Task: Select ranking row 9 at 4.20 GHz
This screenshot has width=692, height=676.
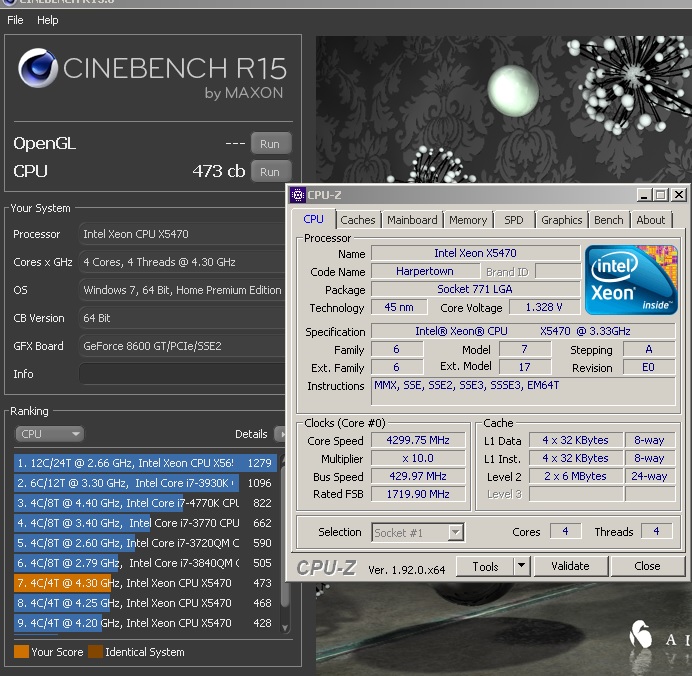Action: [145, 623]
